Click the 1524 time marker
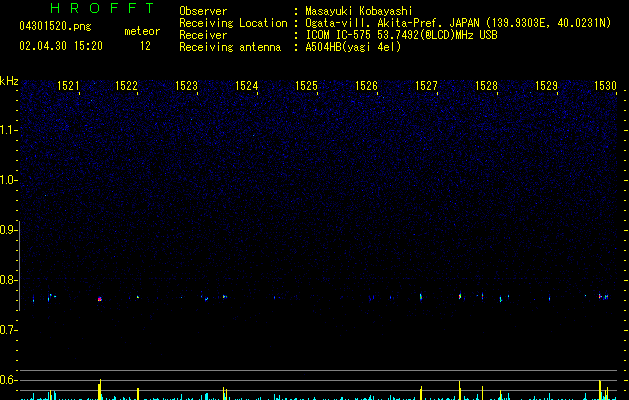The height and width of the screenshot is (400, 629). point(246,86)
